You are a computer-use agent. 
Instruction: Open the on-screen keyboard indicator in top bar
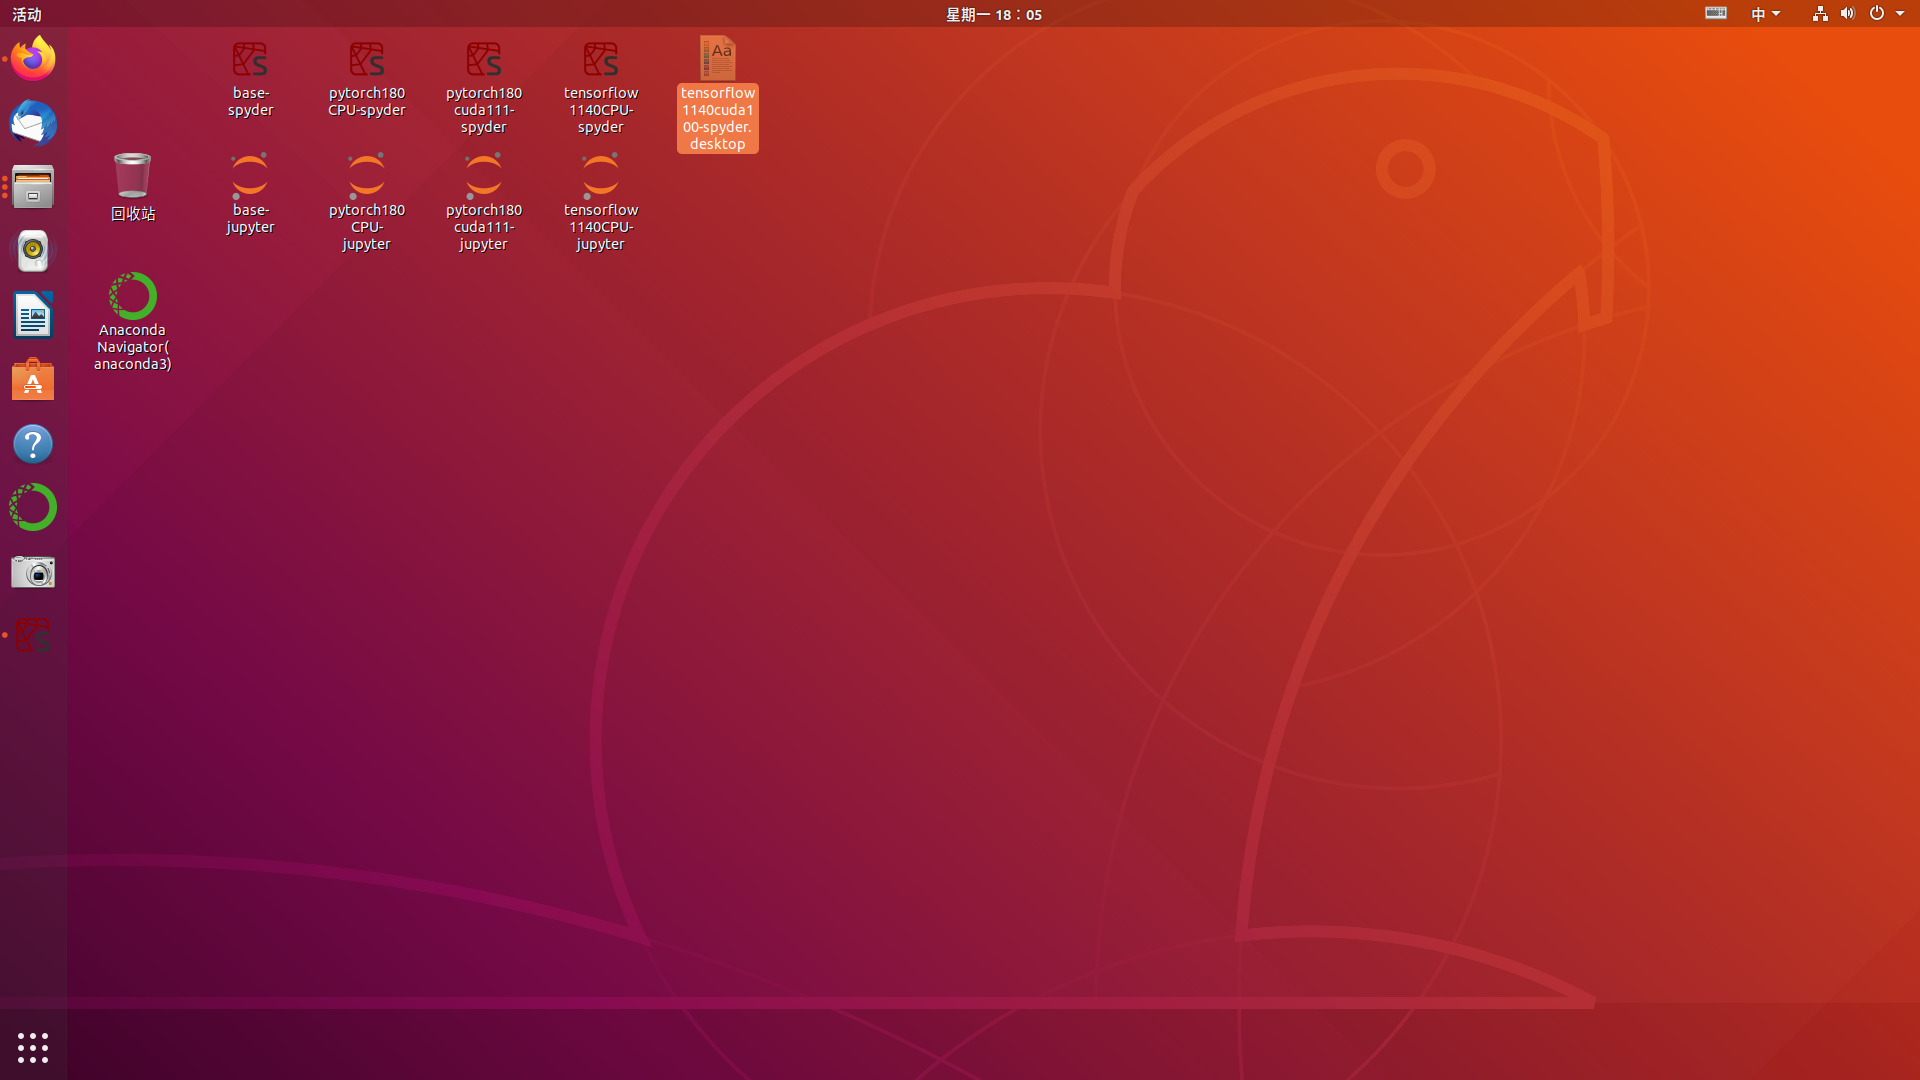1716,13
